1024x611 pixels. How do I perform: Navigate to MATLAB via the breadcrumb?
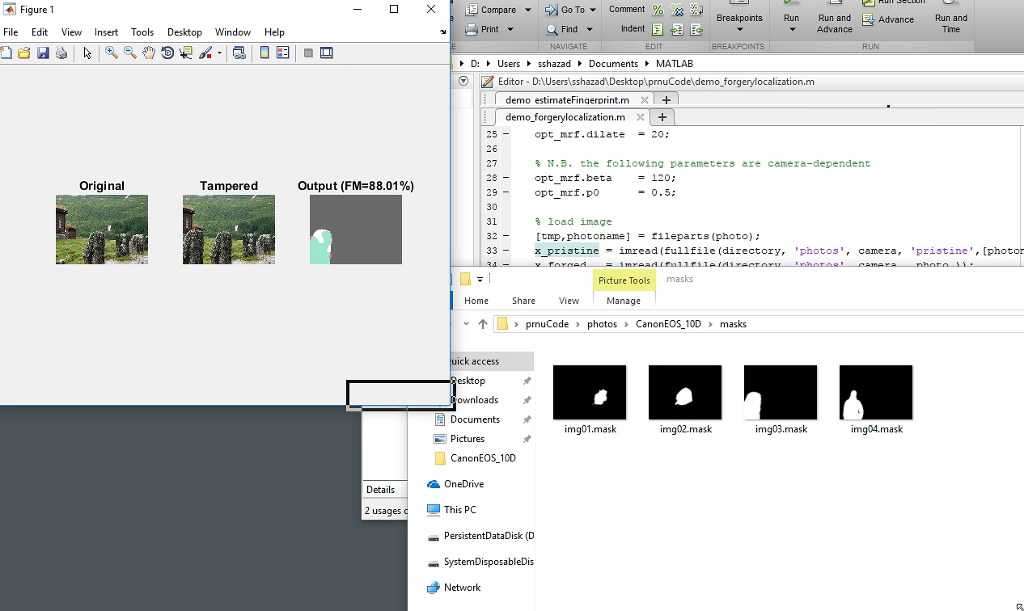click(673, 62)
